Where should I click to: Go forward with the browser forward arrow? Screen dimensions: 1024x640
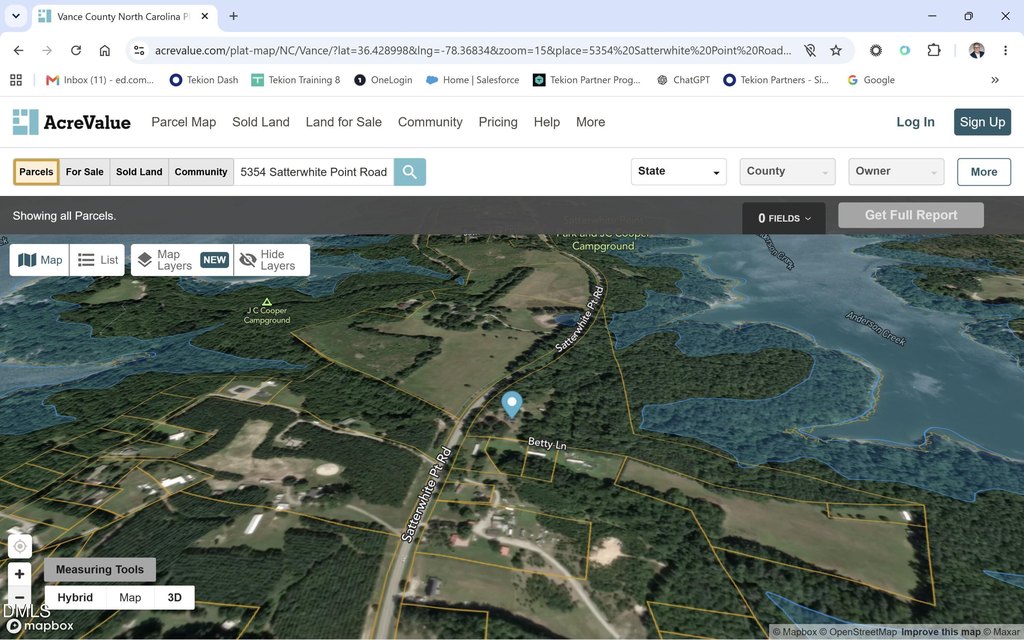(47, 50)
